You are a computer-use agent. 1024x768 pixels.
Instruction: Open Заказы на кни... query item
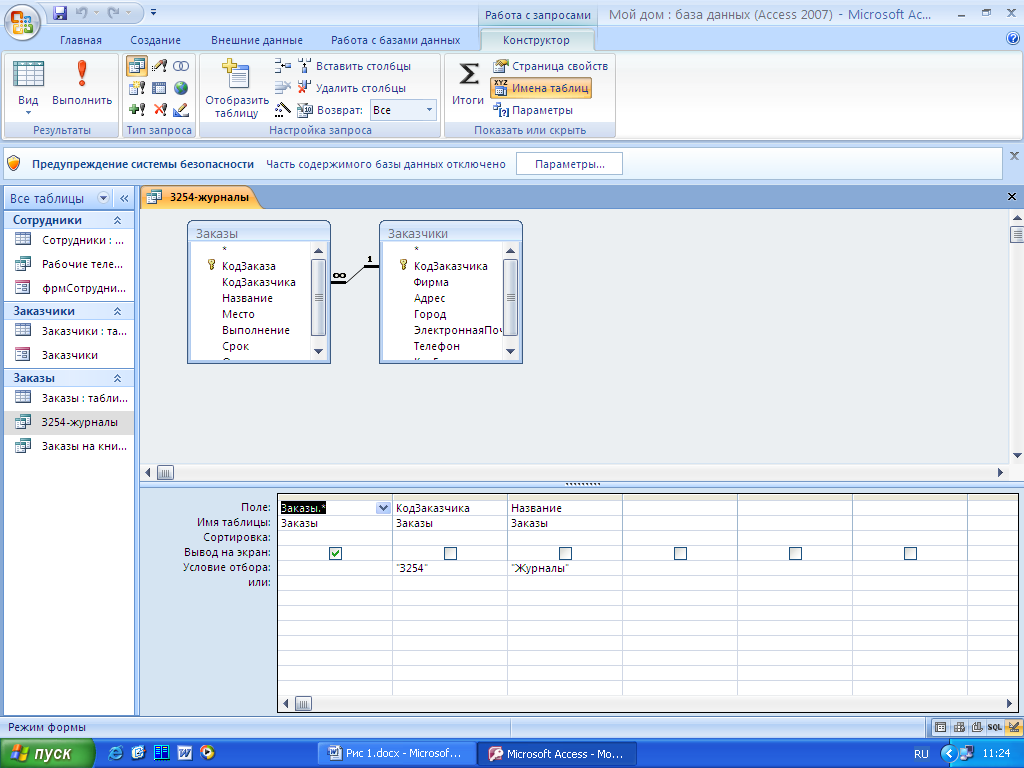71,446
